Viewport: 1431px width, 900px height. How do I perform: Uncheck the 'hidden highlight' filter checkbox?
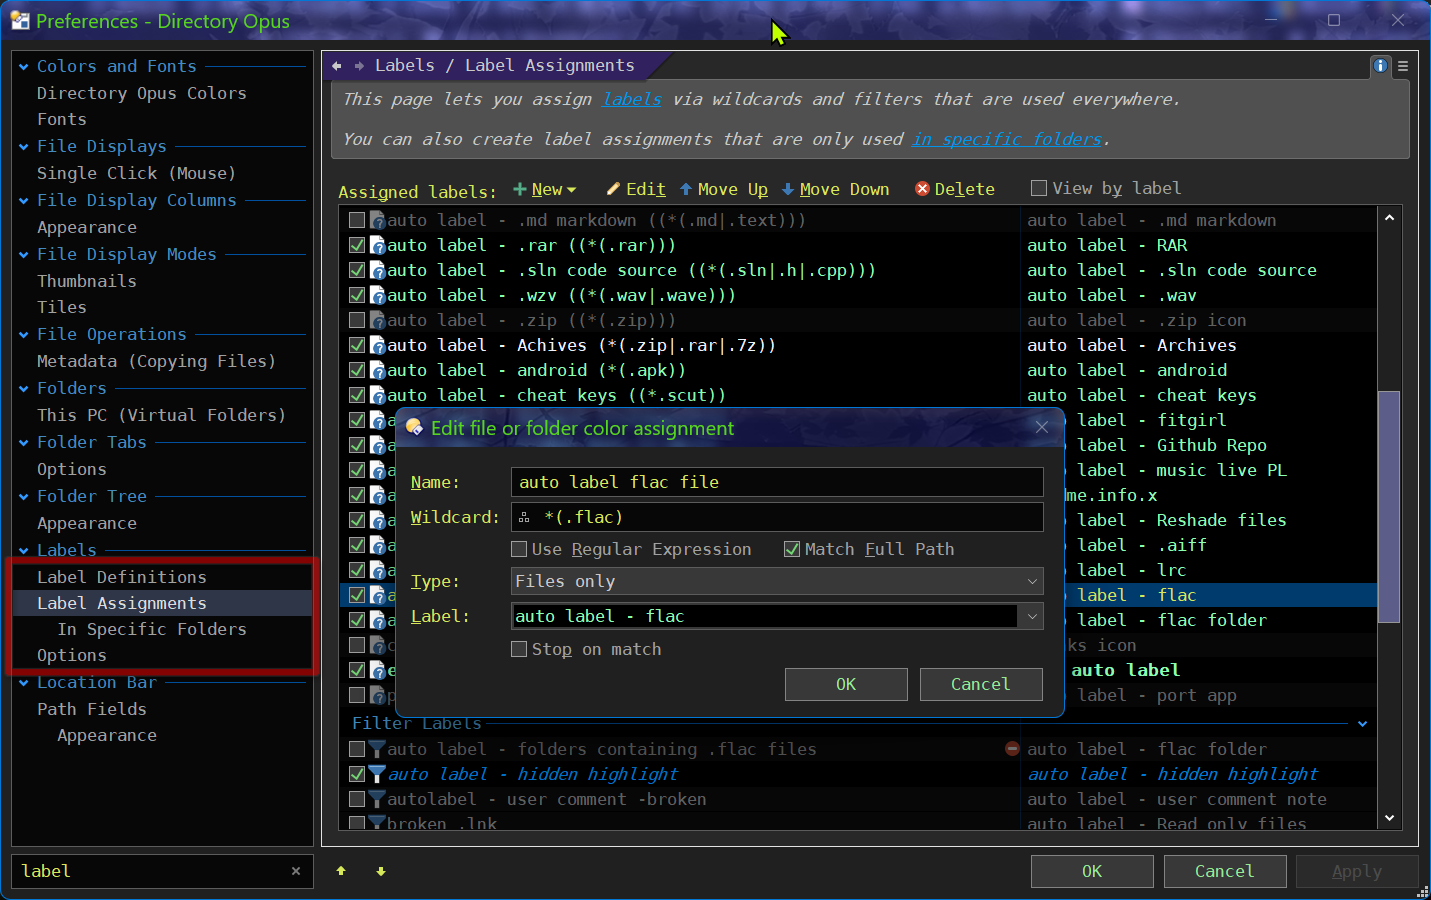tap(357, 774)
